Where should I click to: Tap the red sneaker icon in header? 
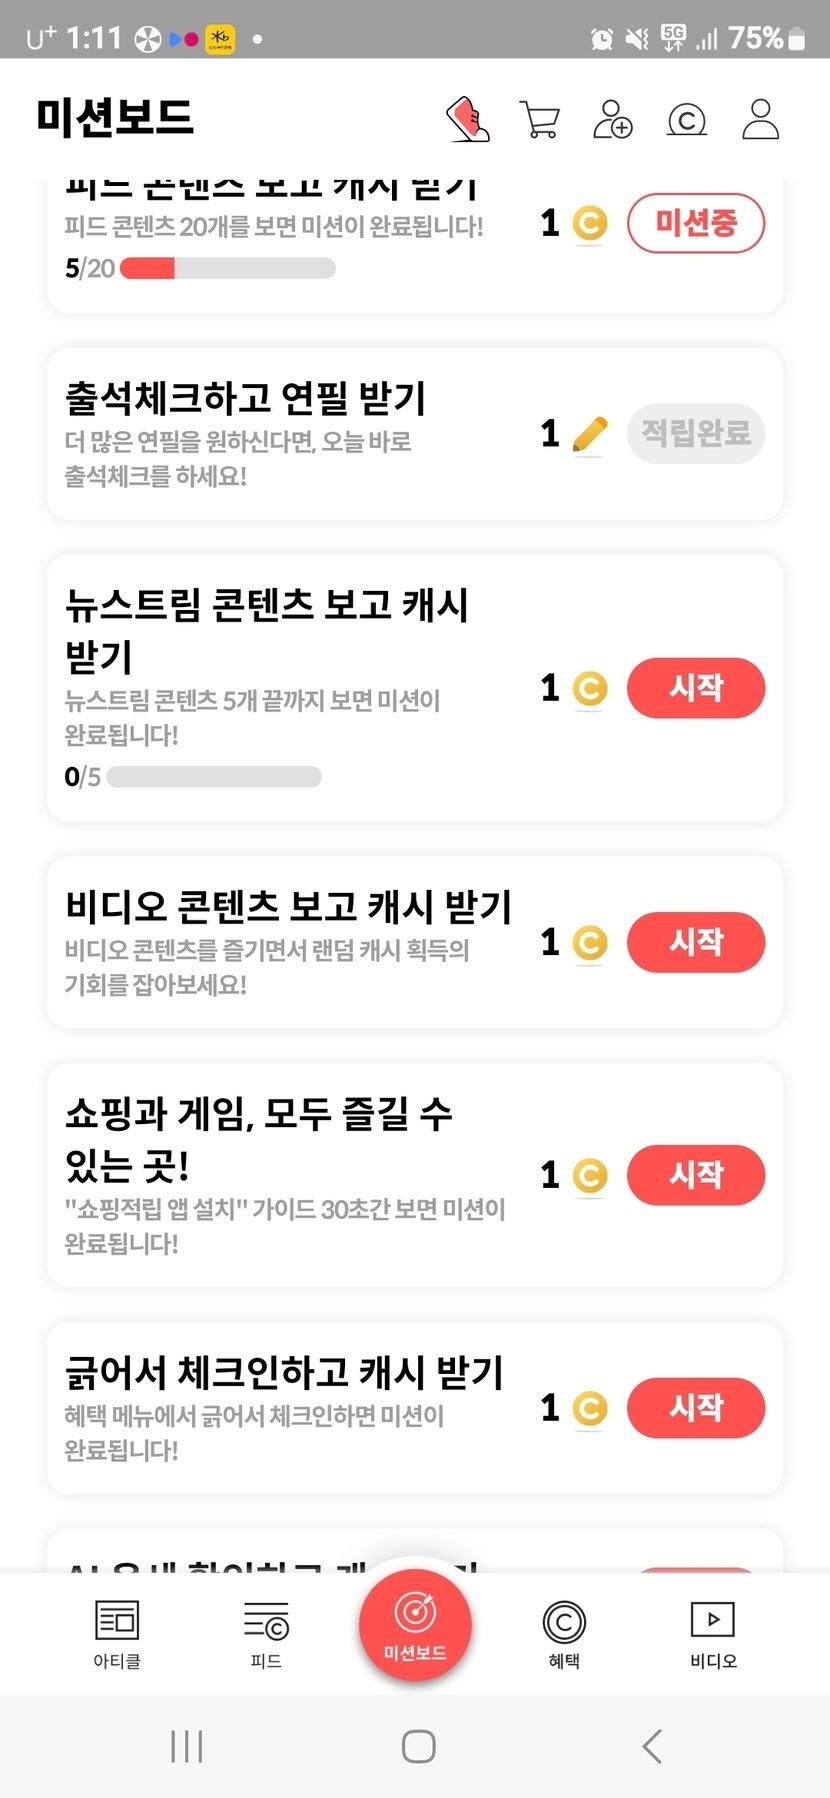click(x=467, y=119)
